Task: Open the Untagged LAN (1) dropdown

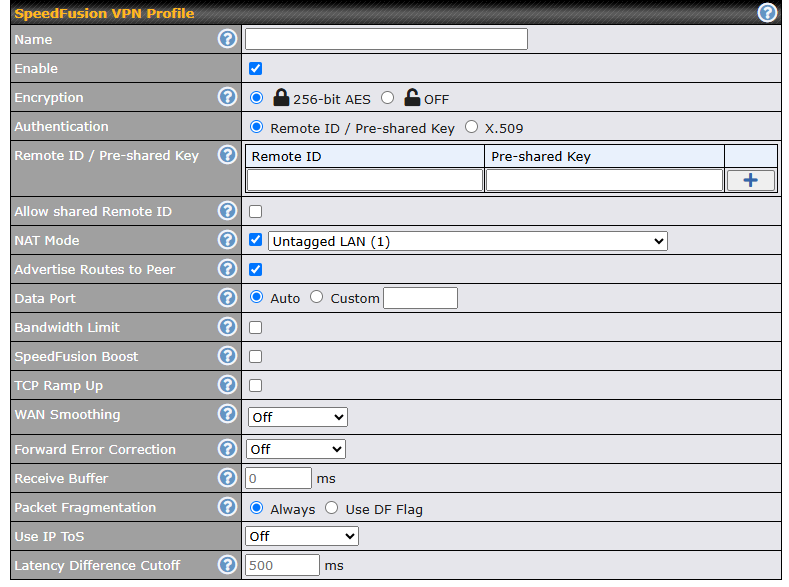Action: (x=468, y=241)
